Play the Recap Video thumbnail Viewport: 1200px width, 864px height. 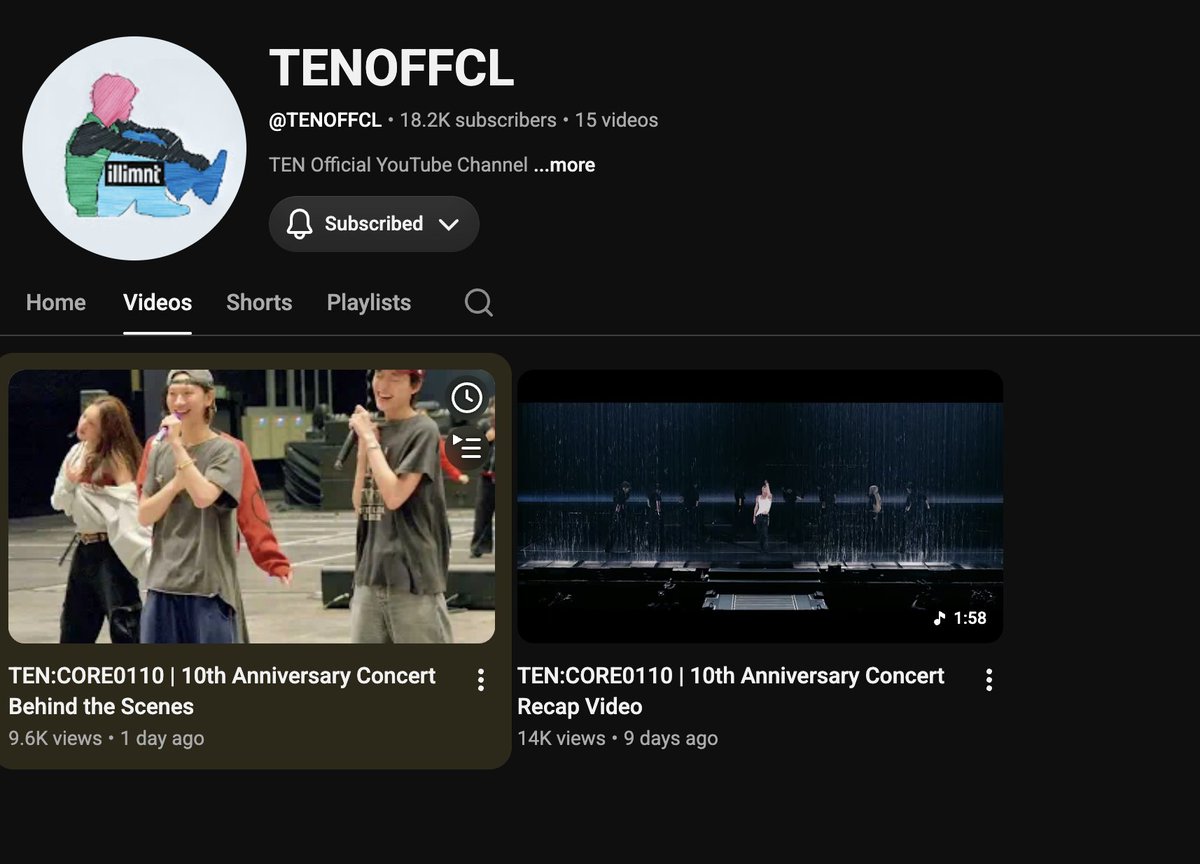(x=760, y=506)
